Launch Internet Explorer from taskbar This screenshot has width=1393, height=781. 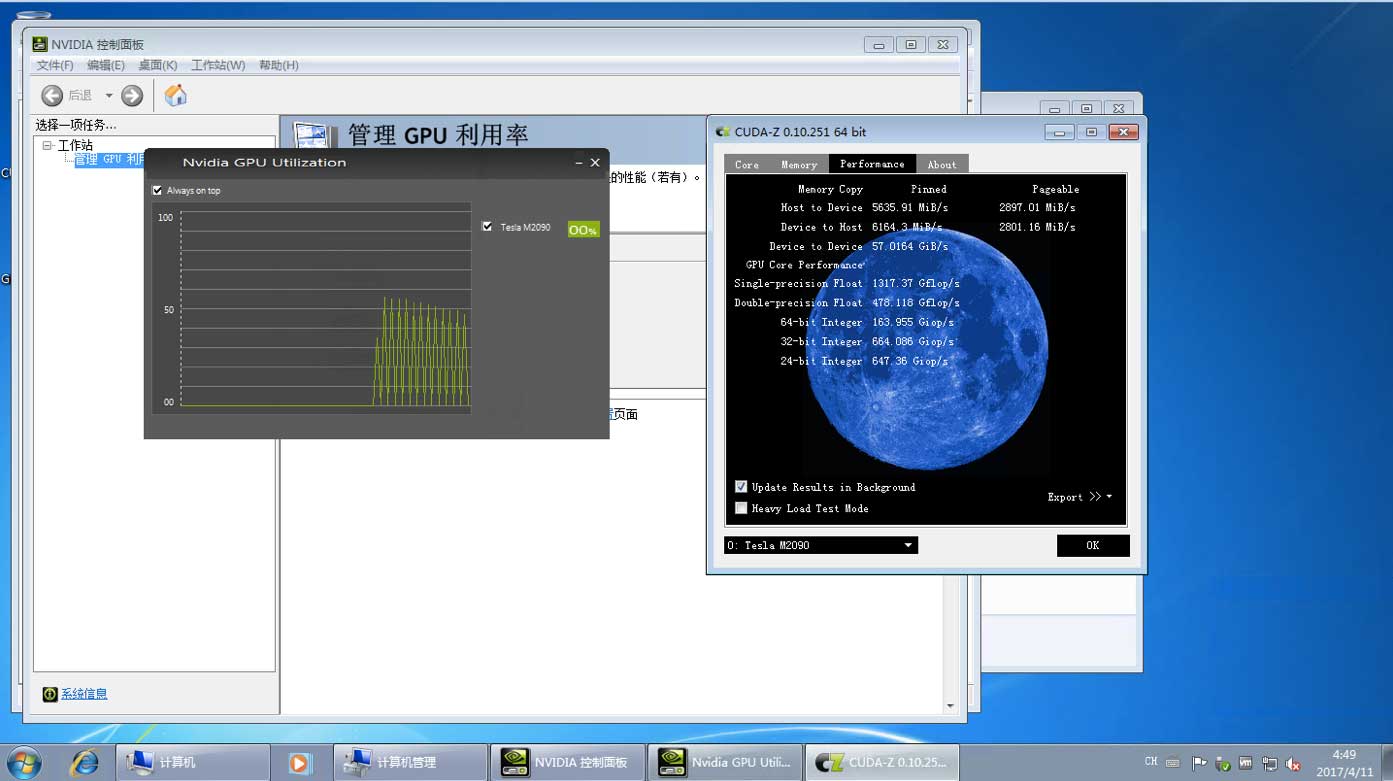[x=85, y=762]
